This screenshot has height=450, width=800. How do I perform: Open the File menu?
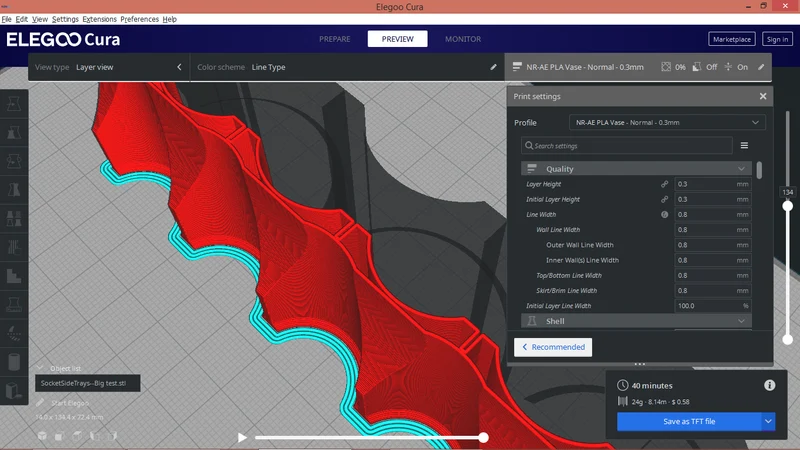6,19
